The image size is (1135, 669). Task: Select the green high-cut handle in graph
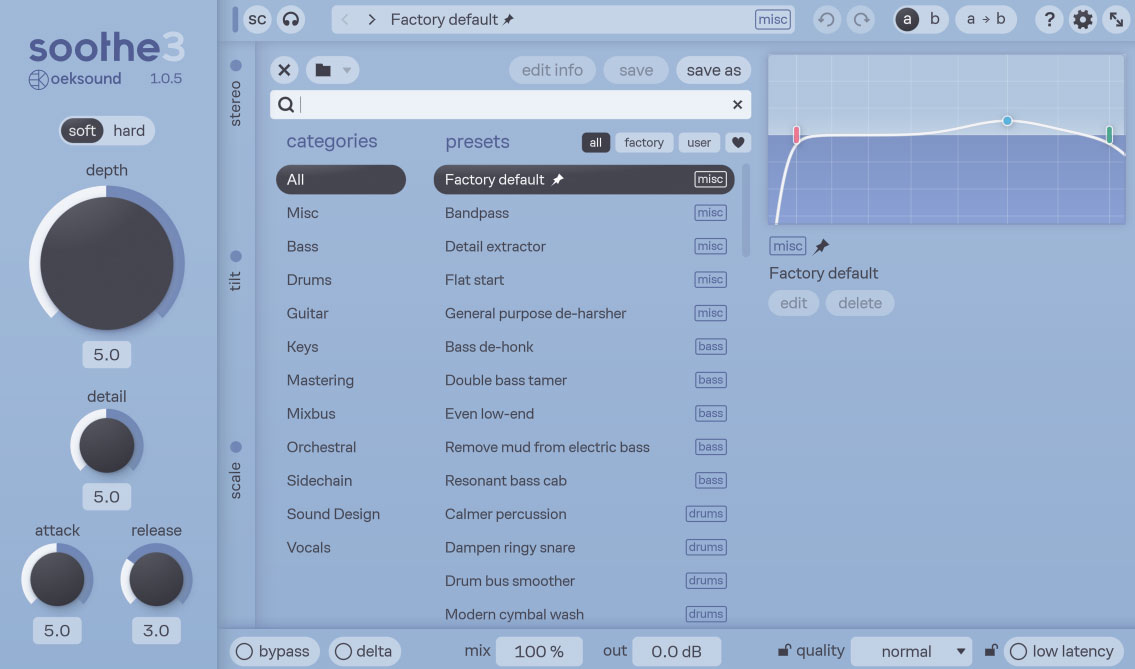(x=1109, y=134)
